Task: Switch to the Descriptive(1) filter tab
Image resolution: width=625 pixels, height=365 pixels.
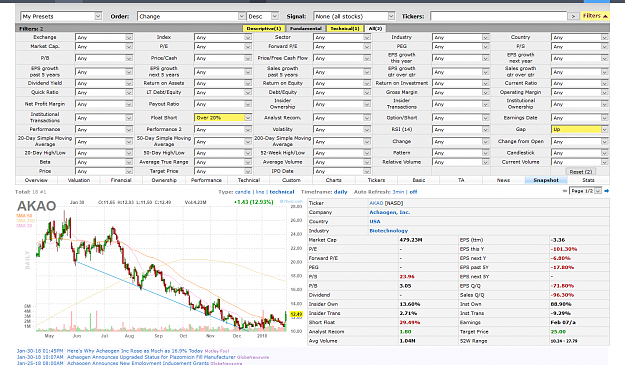Action: (263, 29)
